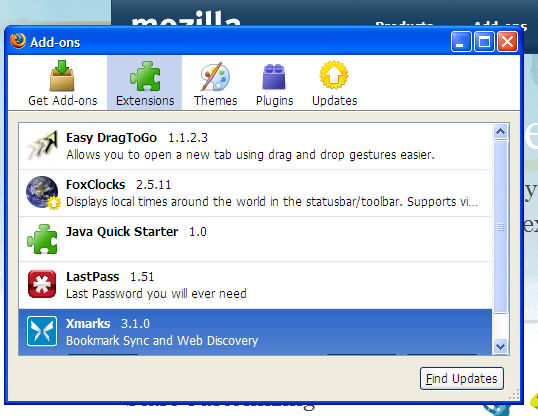538x416 pixels.
Task: Maximize the Add-ons window
Action: click(484, 42)
